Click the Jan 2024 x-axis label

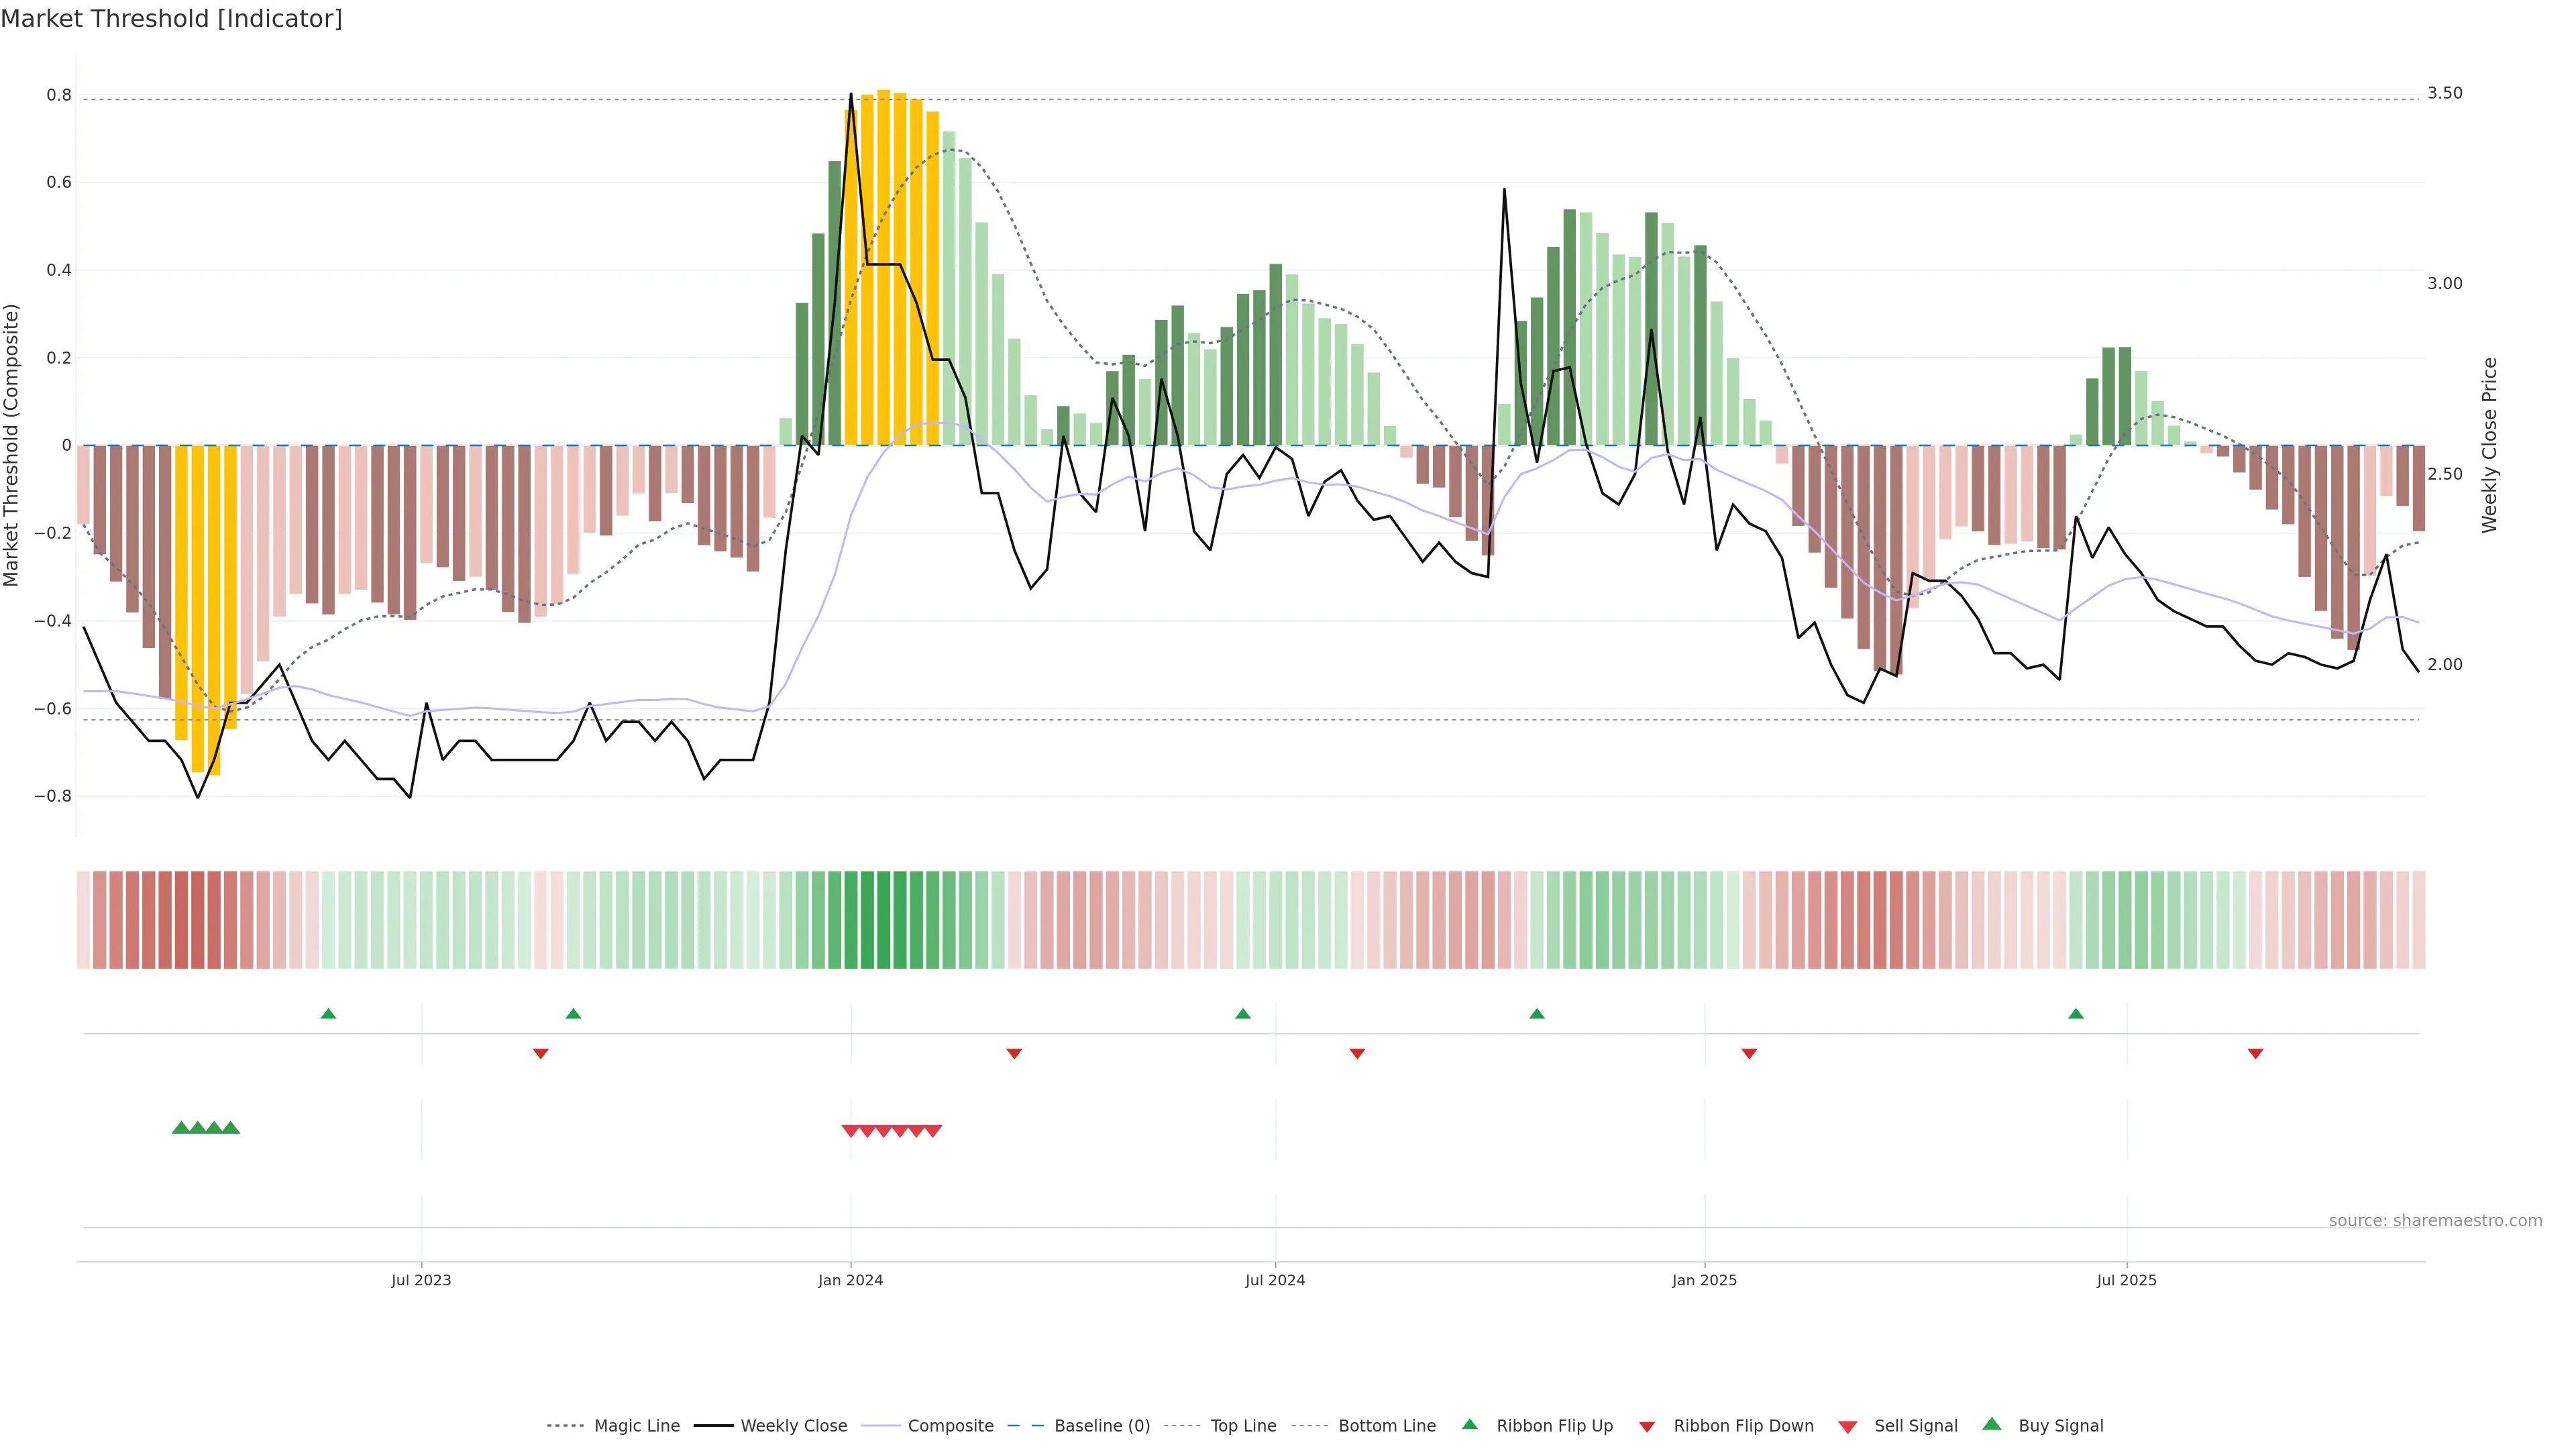[850, 1280]
